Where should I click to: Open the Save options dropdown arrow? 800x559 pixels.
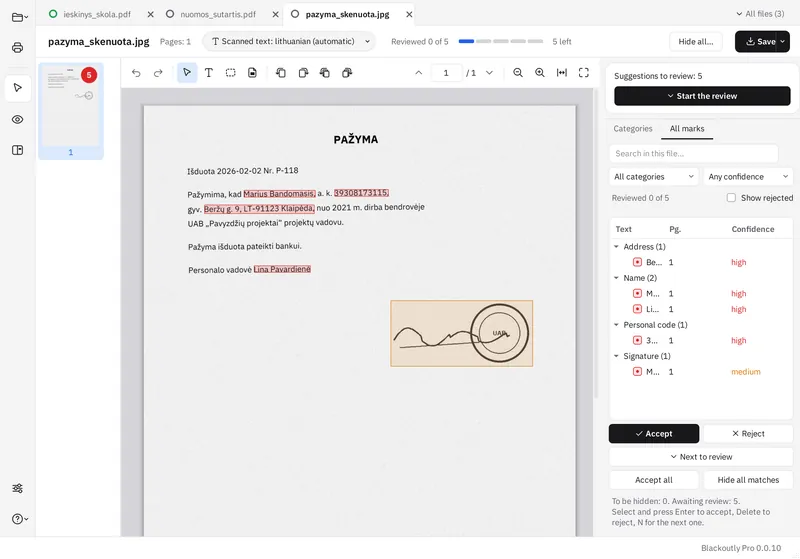pos(783,41)
